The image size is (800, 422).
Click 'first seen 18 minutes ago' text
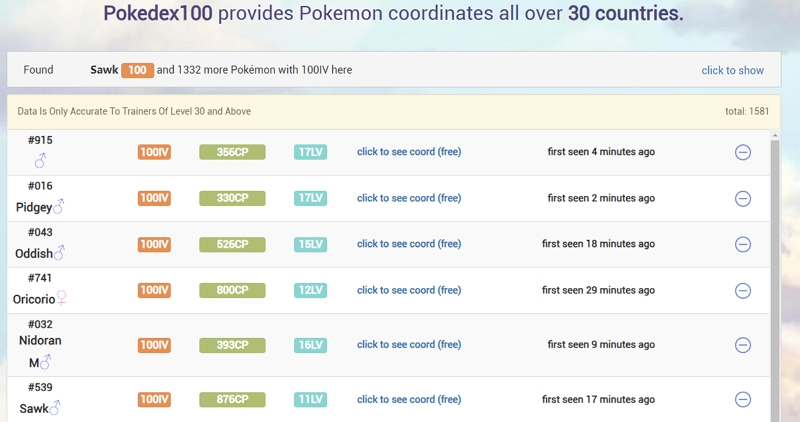[x=598, y=244]
